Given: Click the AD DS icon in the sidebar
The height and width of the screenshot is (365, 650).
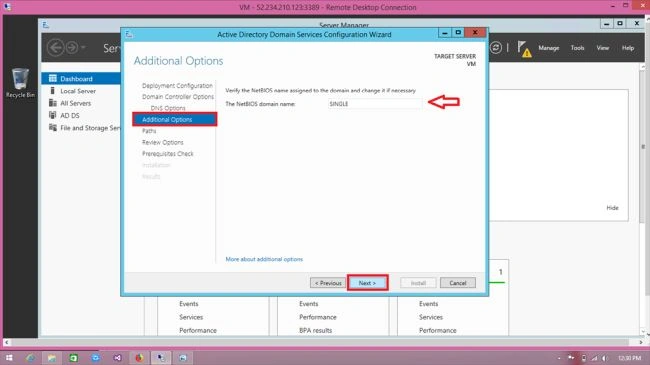Looking at the screenshot, I should 53,115.
